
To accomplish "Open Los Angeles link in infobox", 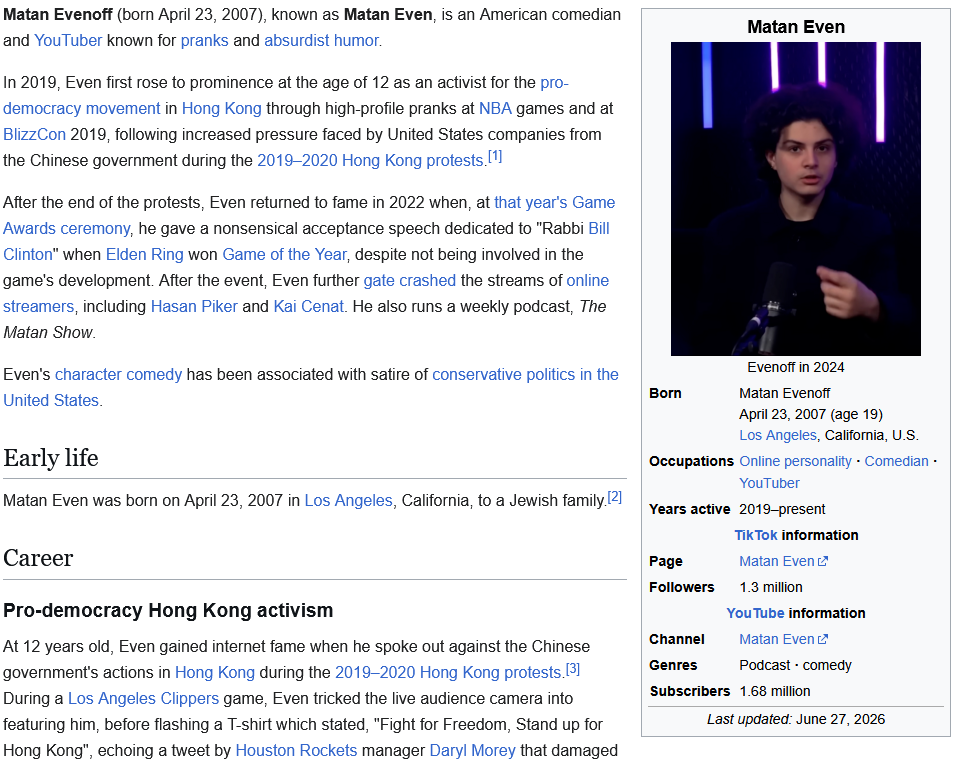I will (778, 436).
